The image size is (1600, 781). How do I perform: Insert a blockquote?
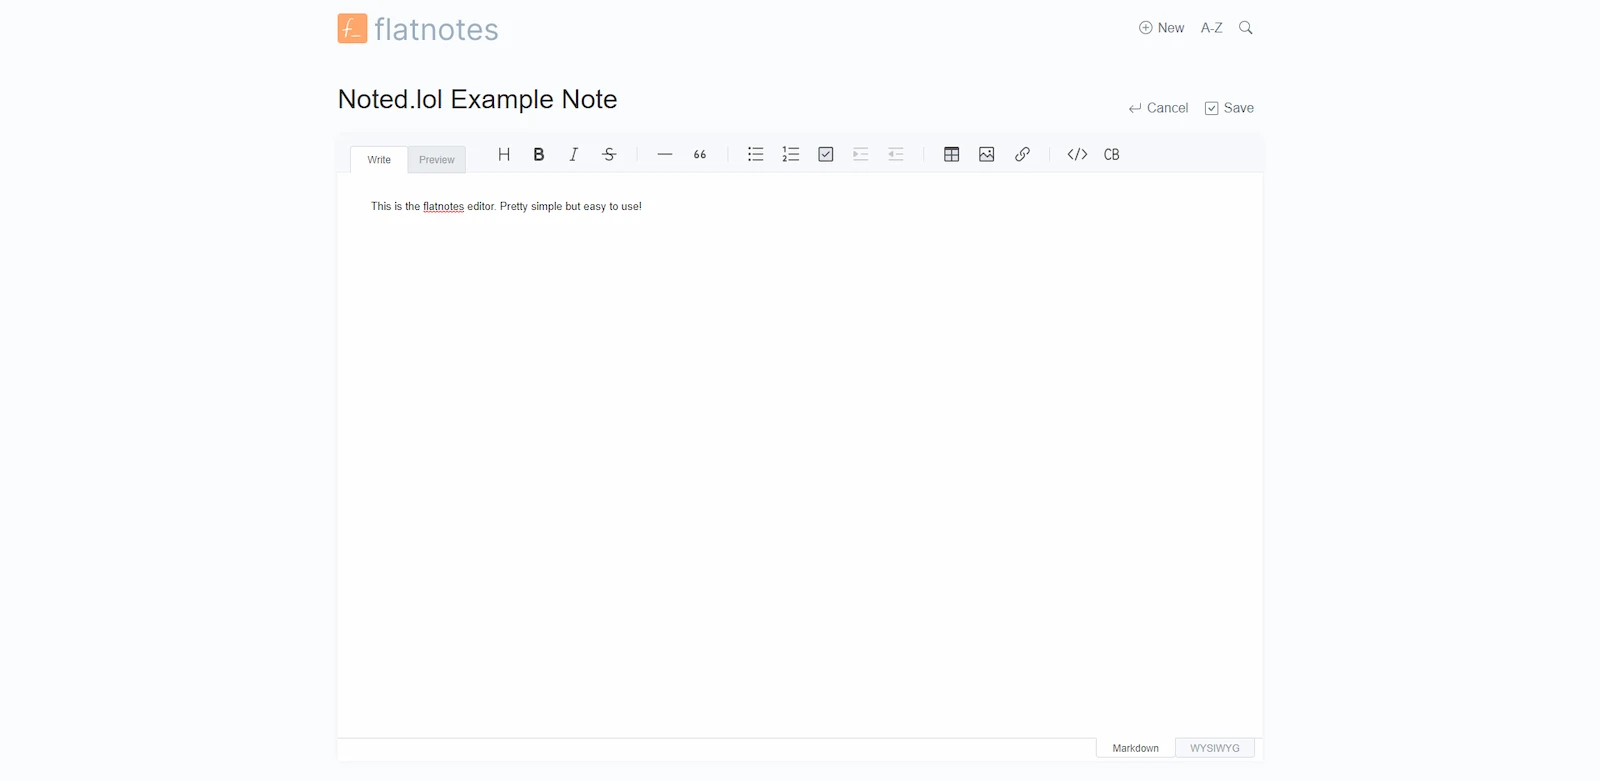700,154
